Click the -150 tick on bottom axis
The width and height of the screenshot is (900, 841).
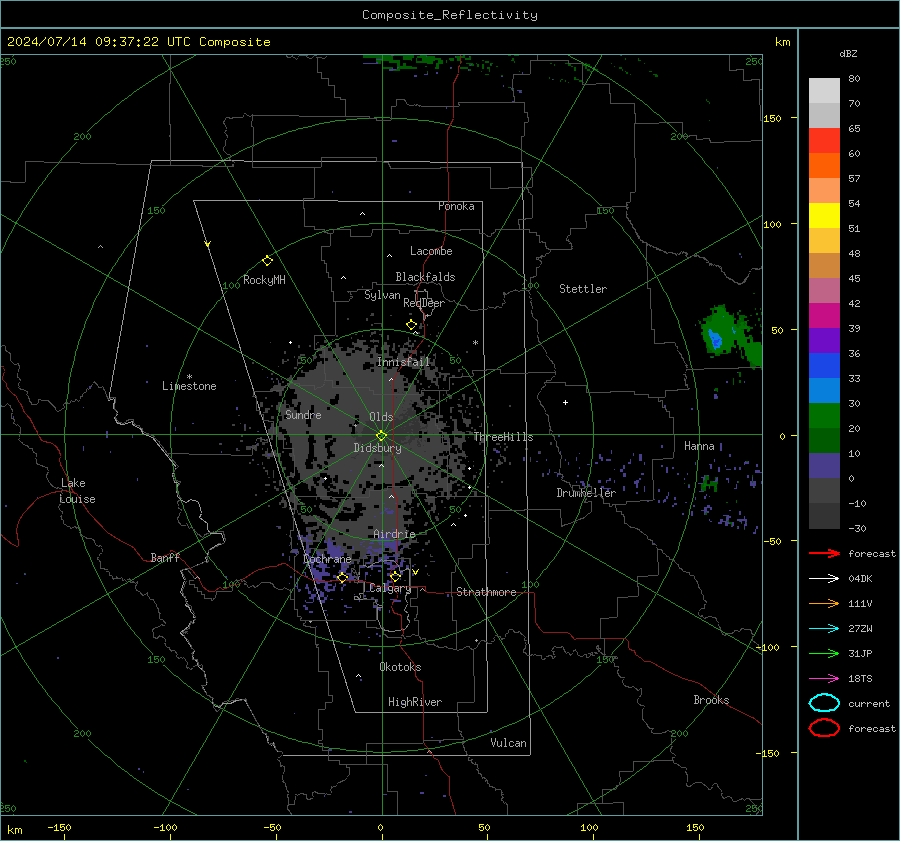(59, 827)
